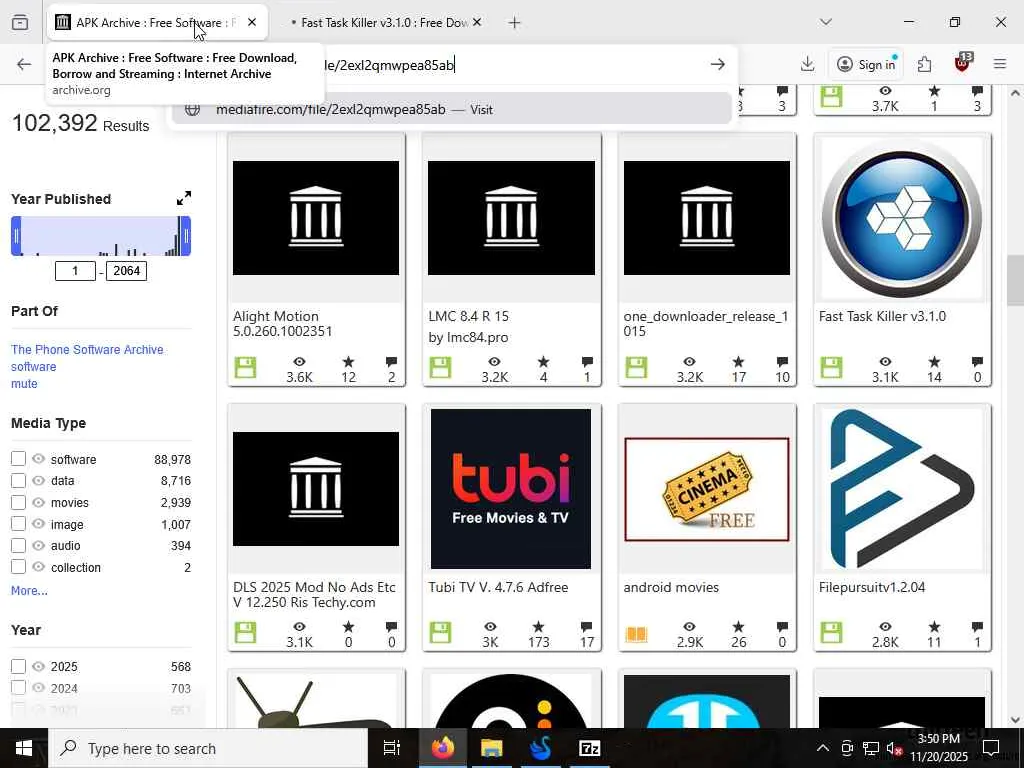Click the right handle of year slider
The image size is (1024, 768).
pyautogui.click(x=185, y=236)
